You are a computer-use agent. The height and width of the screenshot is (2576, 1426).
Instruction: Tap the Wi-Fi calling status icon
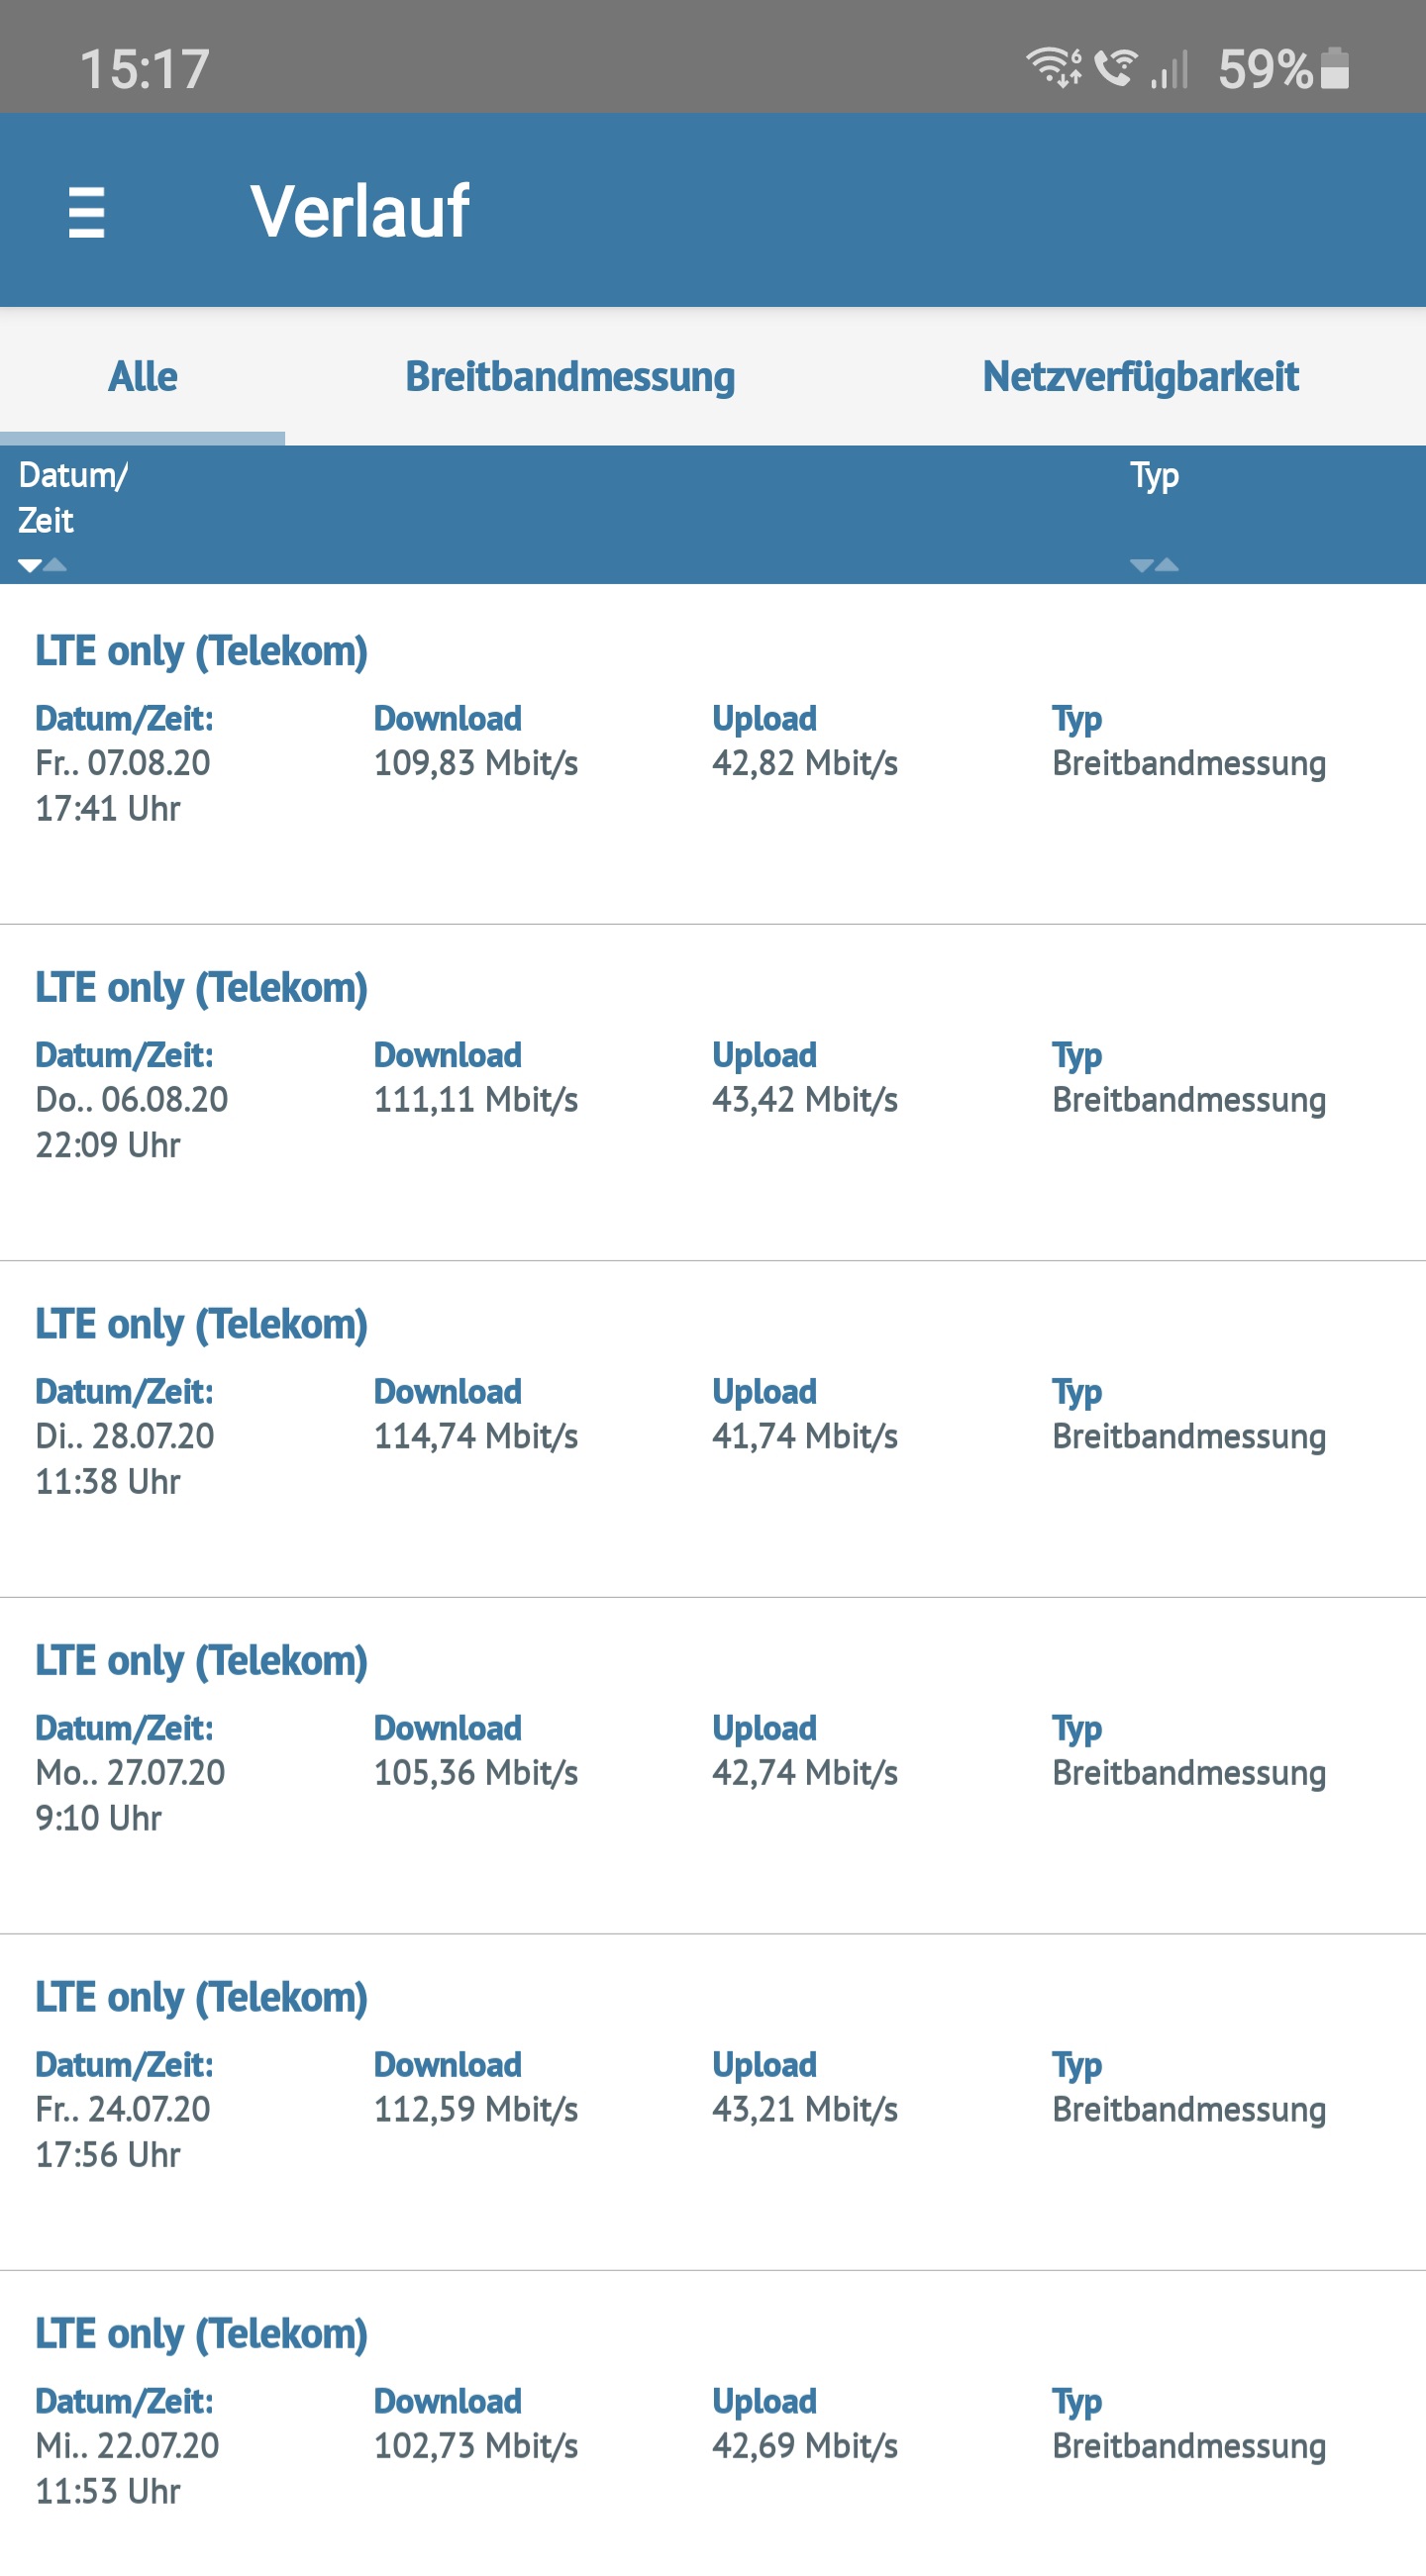pyautogui.click(x=1115, y=68)
